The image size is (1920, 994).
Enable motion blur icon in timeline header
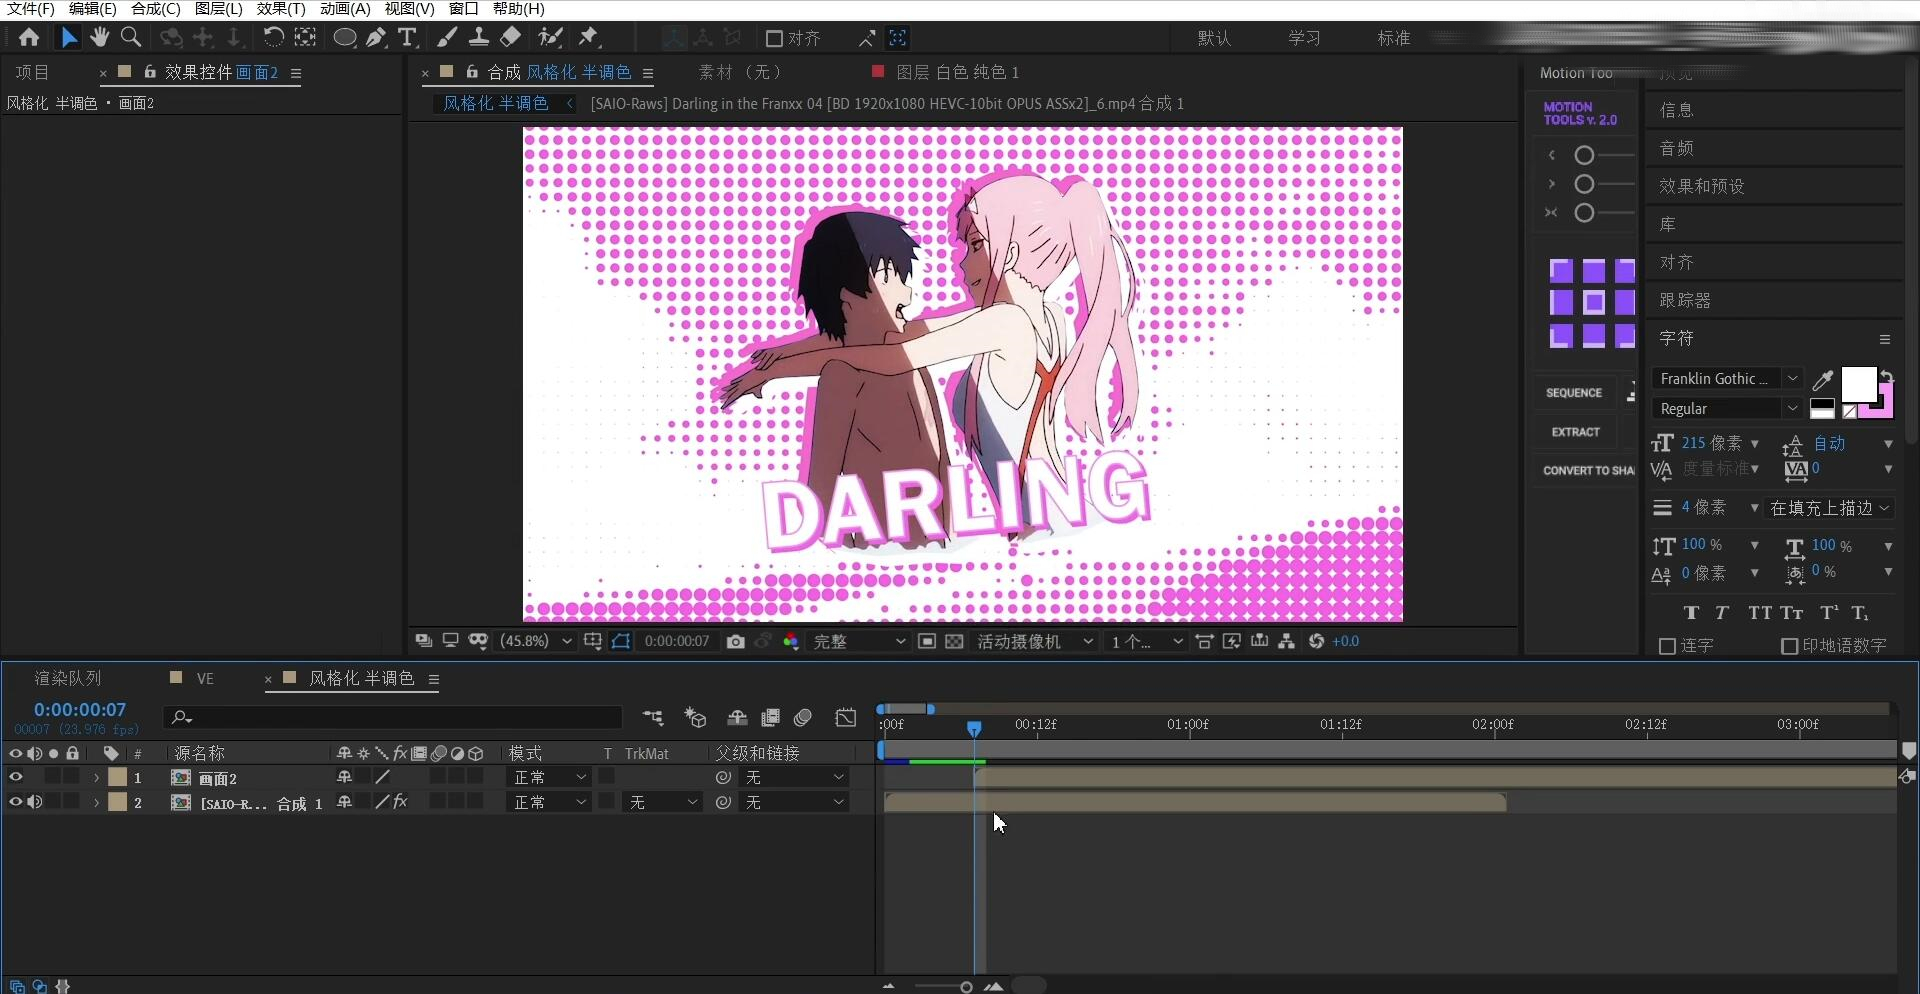[803, 718]
